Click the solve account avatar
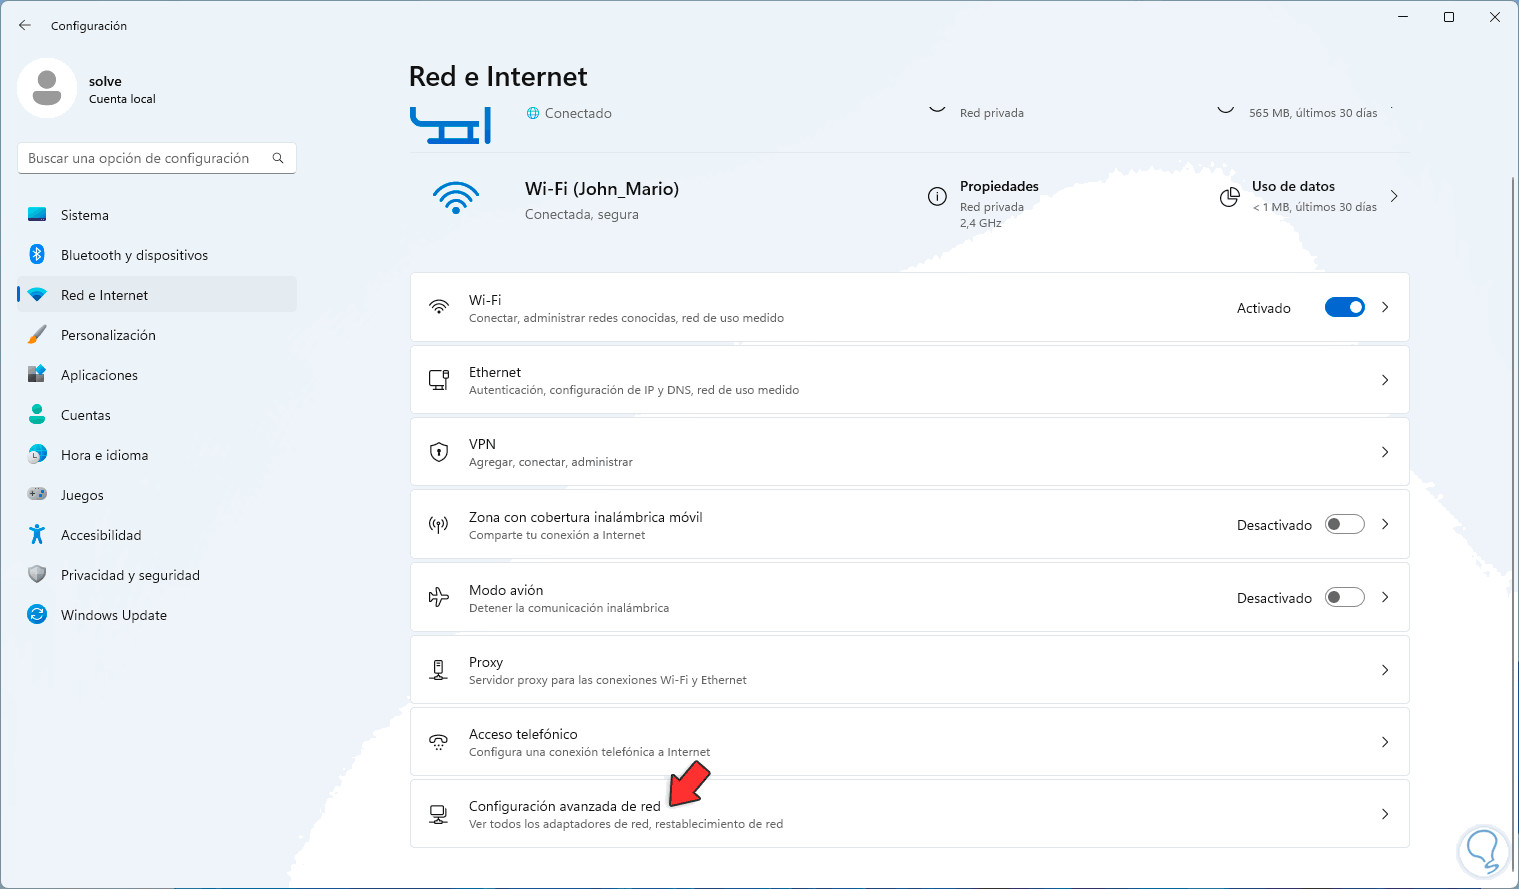This screenshot has width=1519, height=889. (x=47, y=88)
